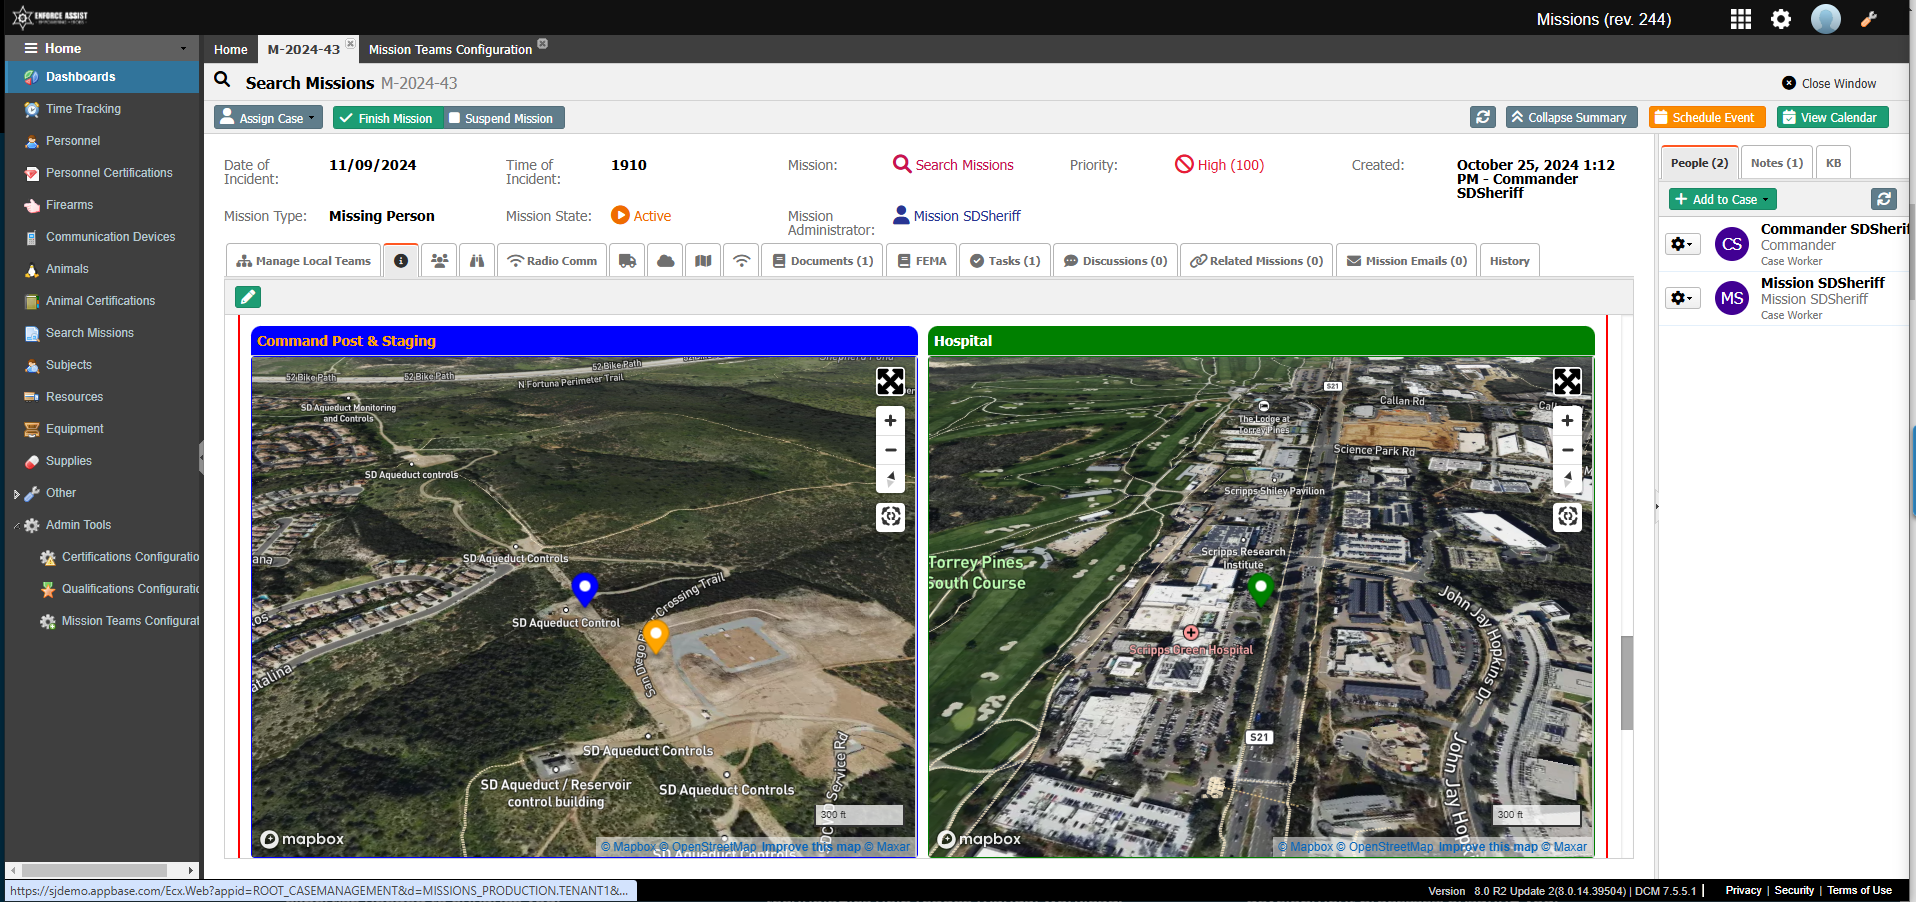The width and height of the screenshot is (1916, 902).
Task: Open the folded map tab icon
Action: tap(704, 261)
